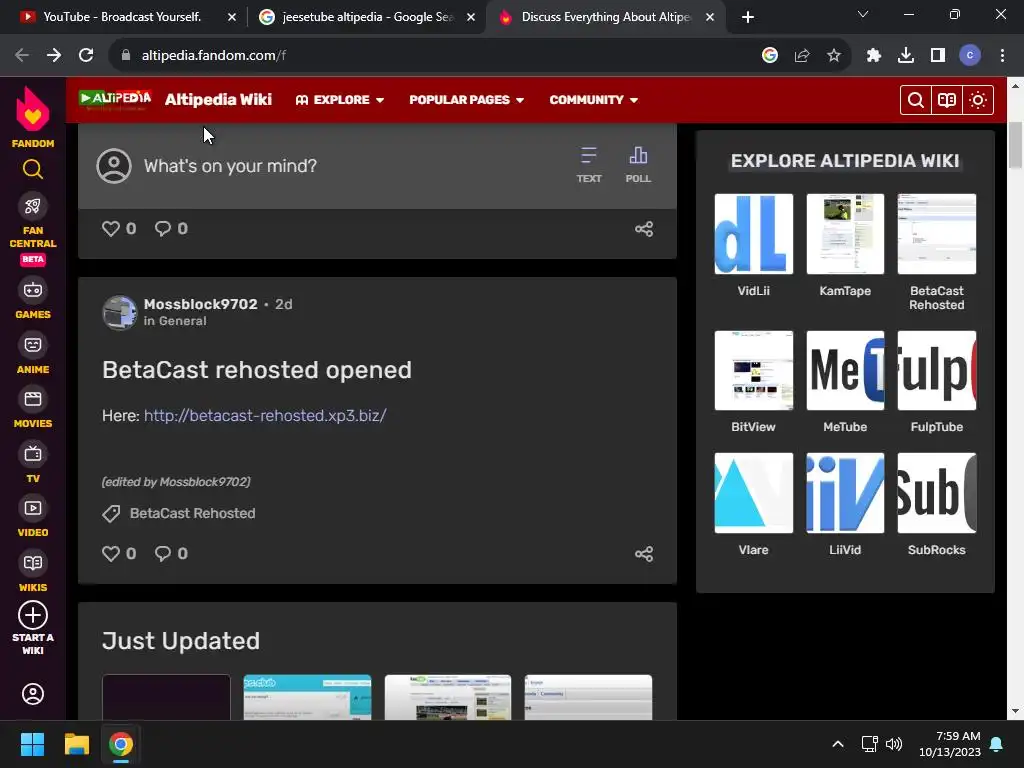Open Chrome downloads icon
This screenshot has width=1024, height=768.
pos(906,56)
